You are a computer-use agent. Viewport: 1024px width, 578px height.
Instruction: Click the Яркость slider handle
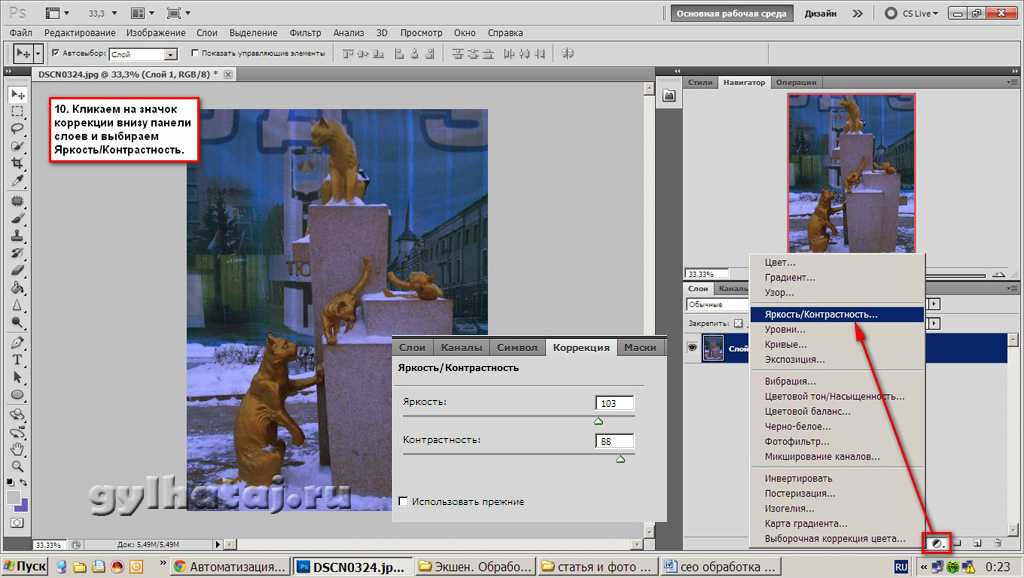point(598,421)
